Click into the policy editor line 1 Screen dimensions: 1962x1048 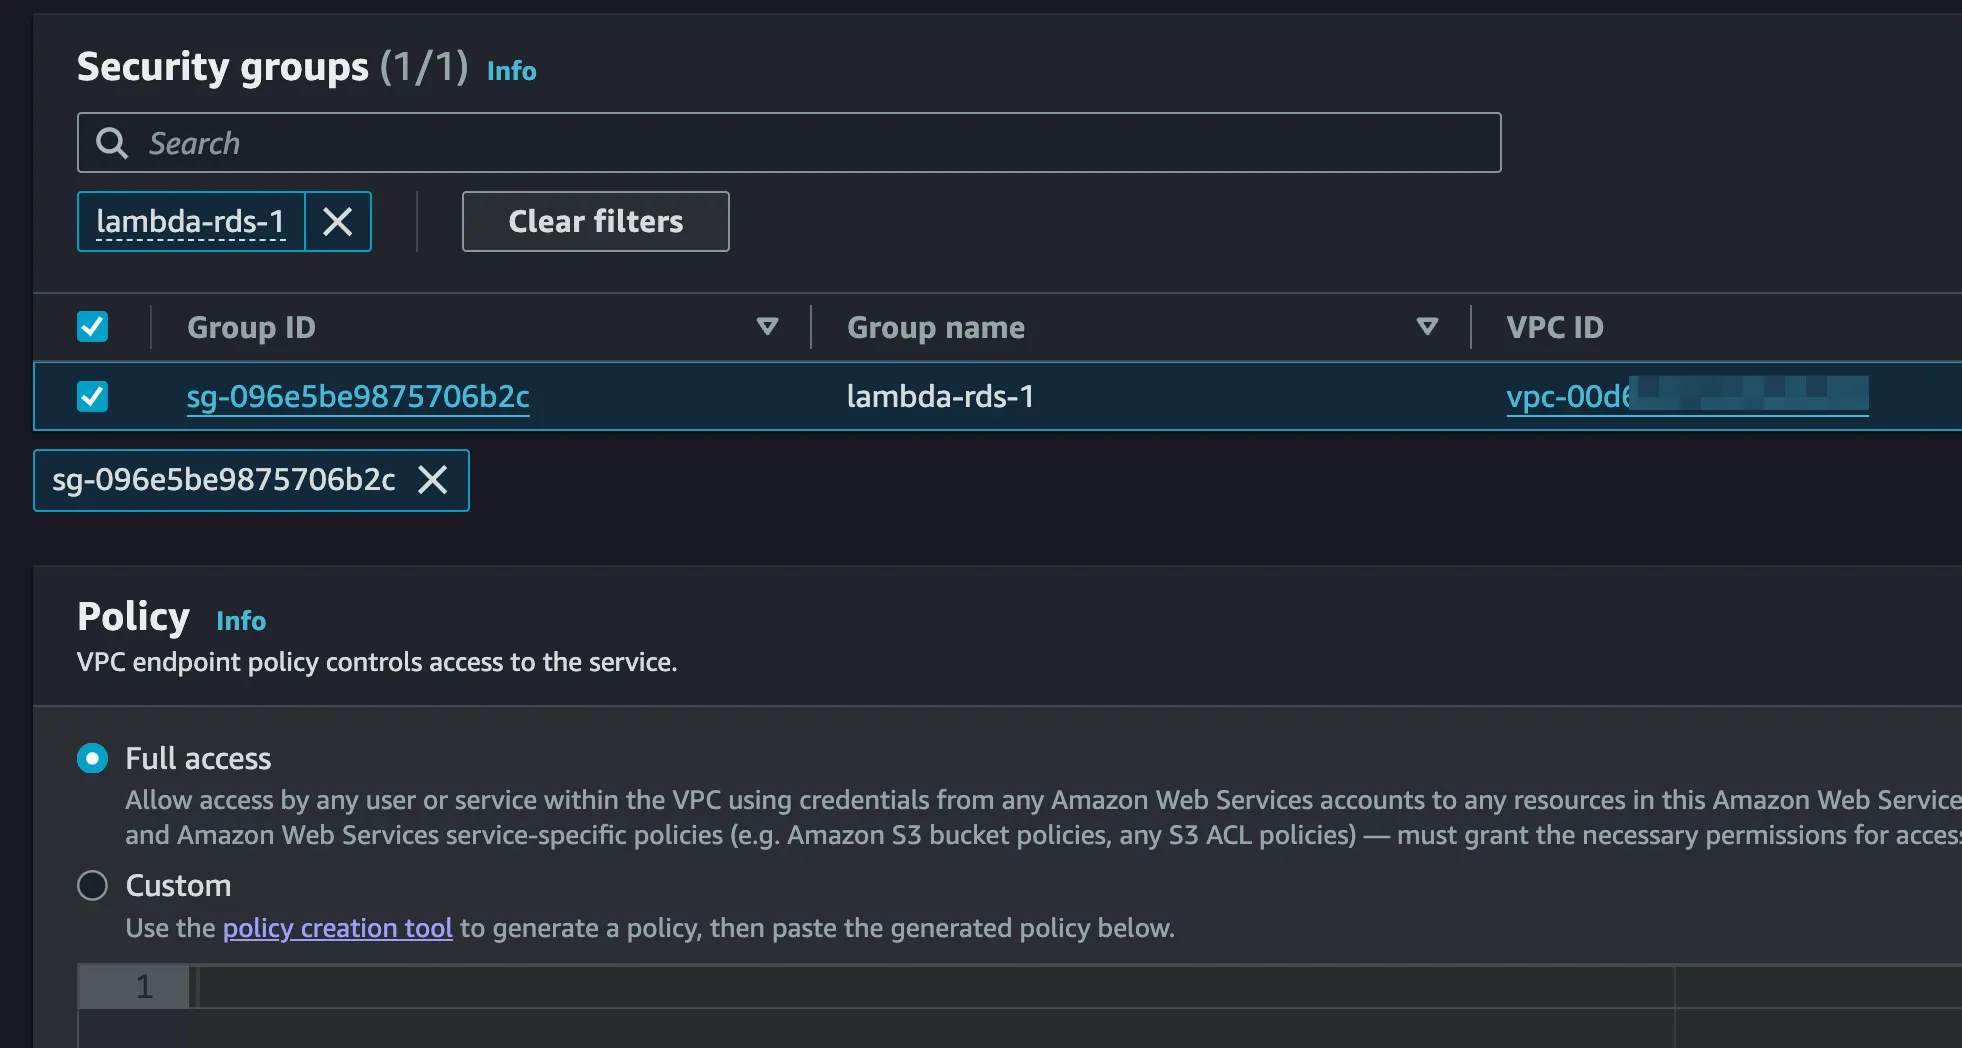coord(900,987)
